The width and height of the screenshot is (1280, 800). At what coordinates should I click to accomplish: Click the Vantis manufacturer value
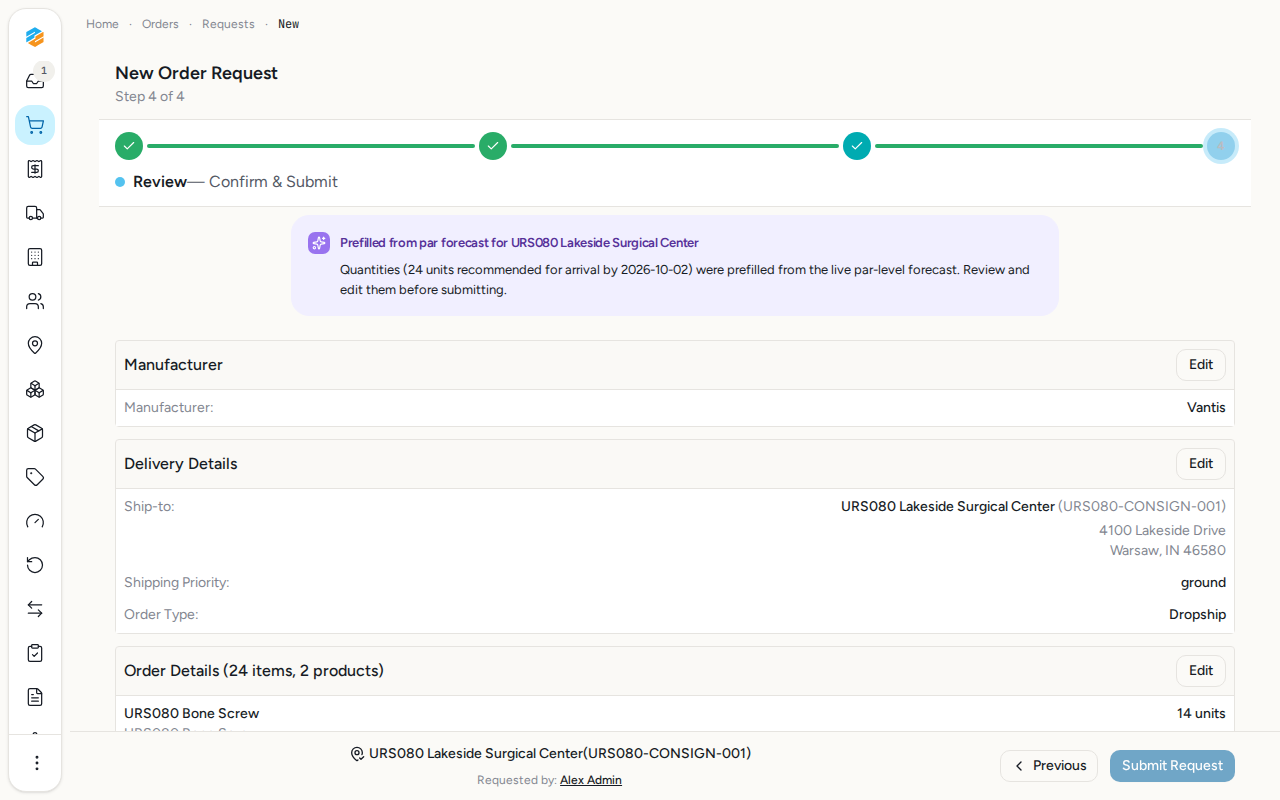pyautogui.click(x=1206, y=408)
